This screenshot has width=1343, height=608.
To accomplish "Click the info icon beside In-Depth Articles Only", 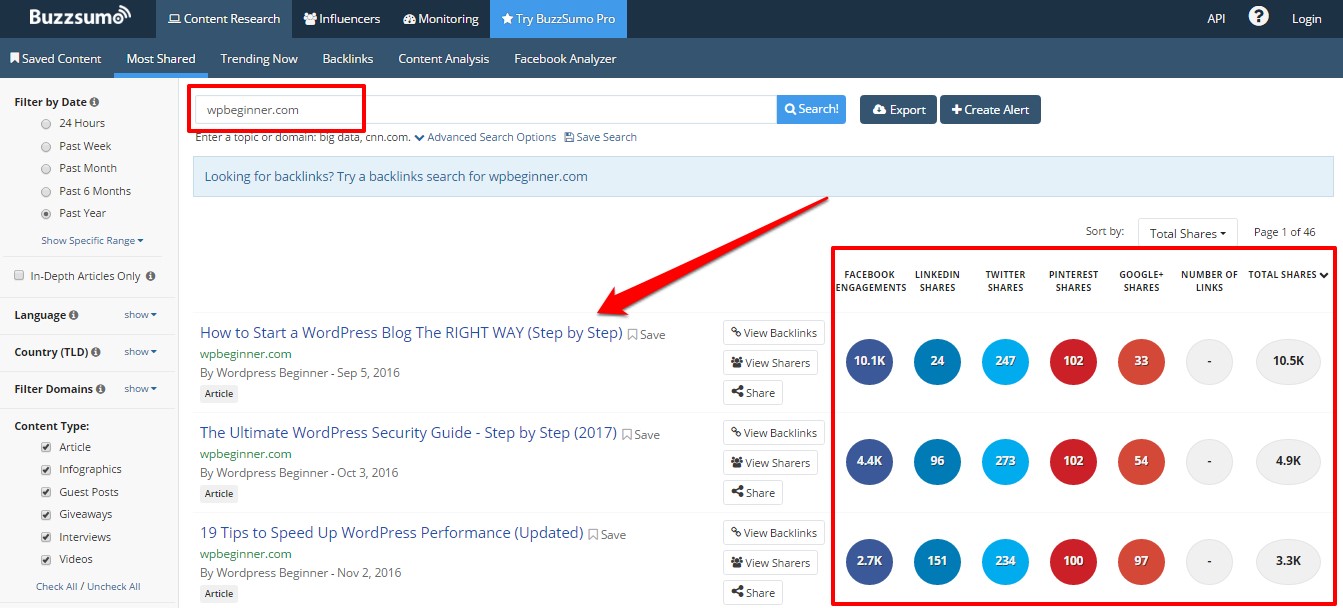I will click(151, 276).
